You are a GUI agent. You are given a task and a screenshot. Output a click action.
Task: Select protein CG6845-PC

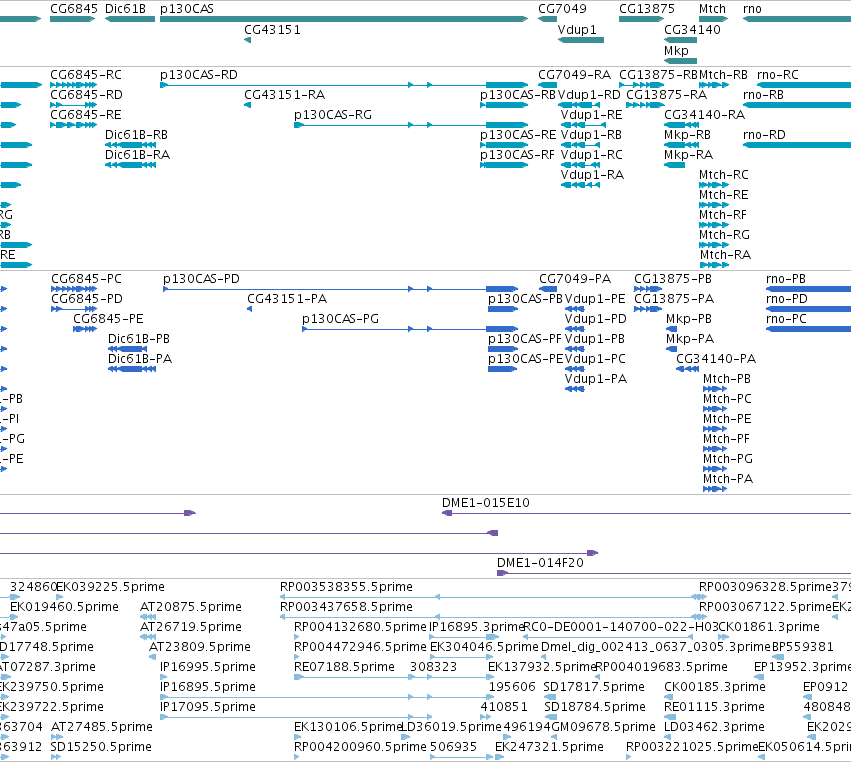[x=86, y=278]
